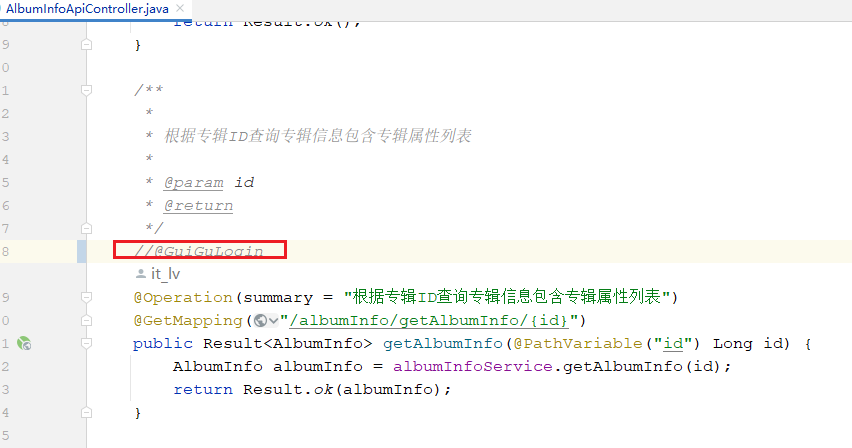Toggle the fold marker on the @Operation line
This screenshot has width=852, height=448.
click(86, 297)
